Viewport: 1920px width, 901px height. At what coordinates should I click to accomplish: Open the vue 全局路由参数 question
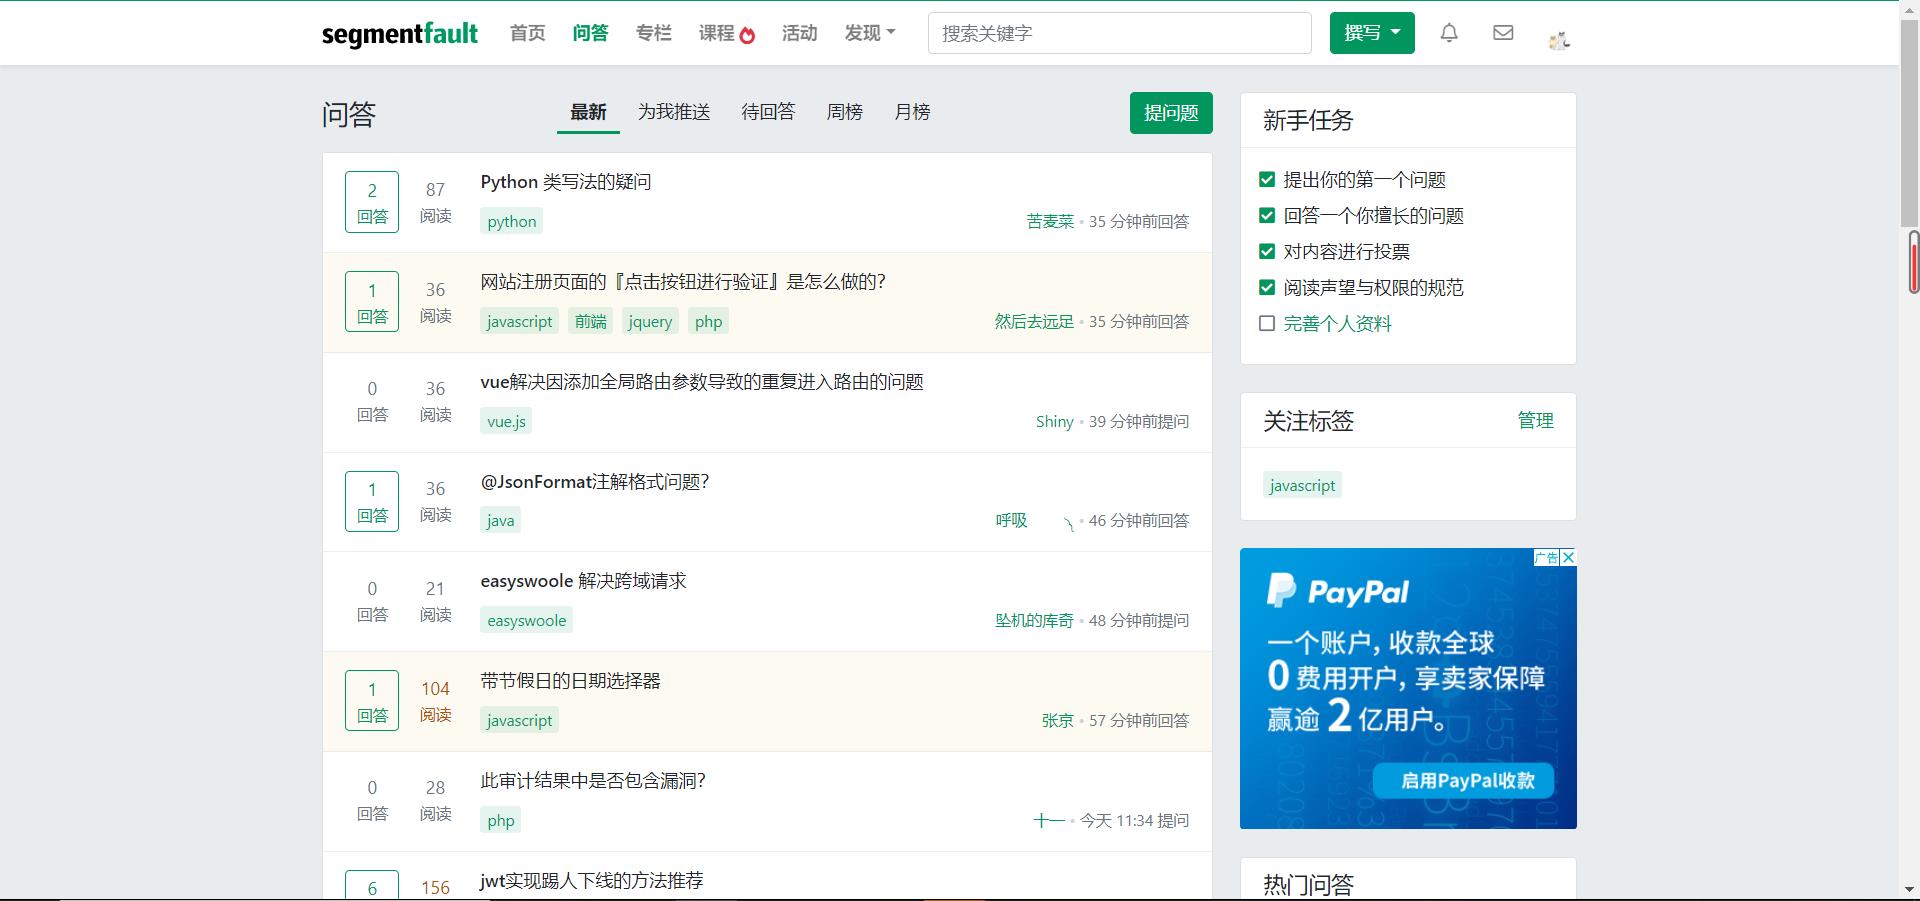pos(702,382)
